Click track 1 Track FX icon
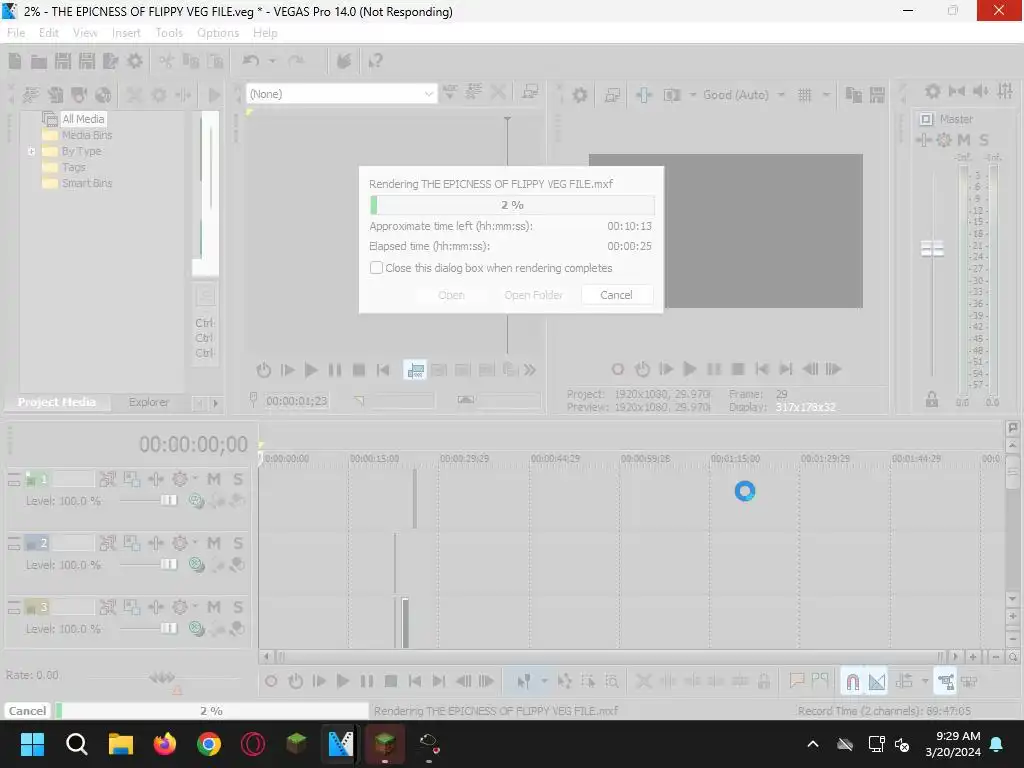 (x=155, y=479)
